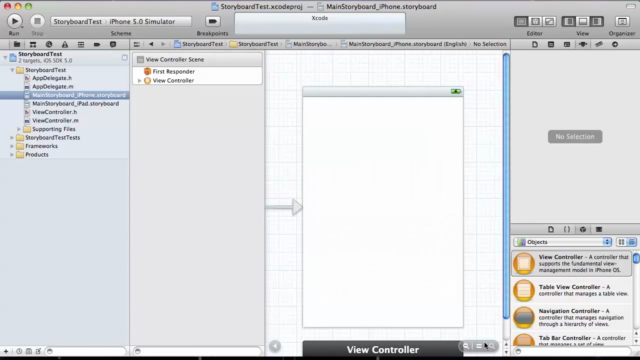Select Table View Controller library object

tap(571, 291)
